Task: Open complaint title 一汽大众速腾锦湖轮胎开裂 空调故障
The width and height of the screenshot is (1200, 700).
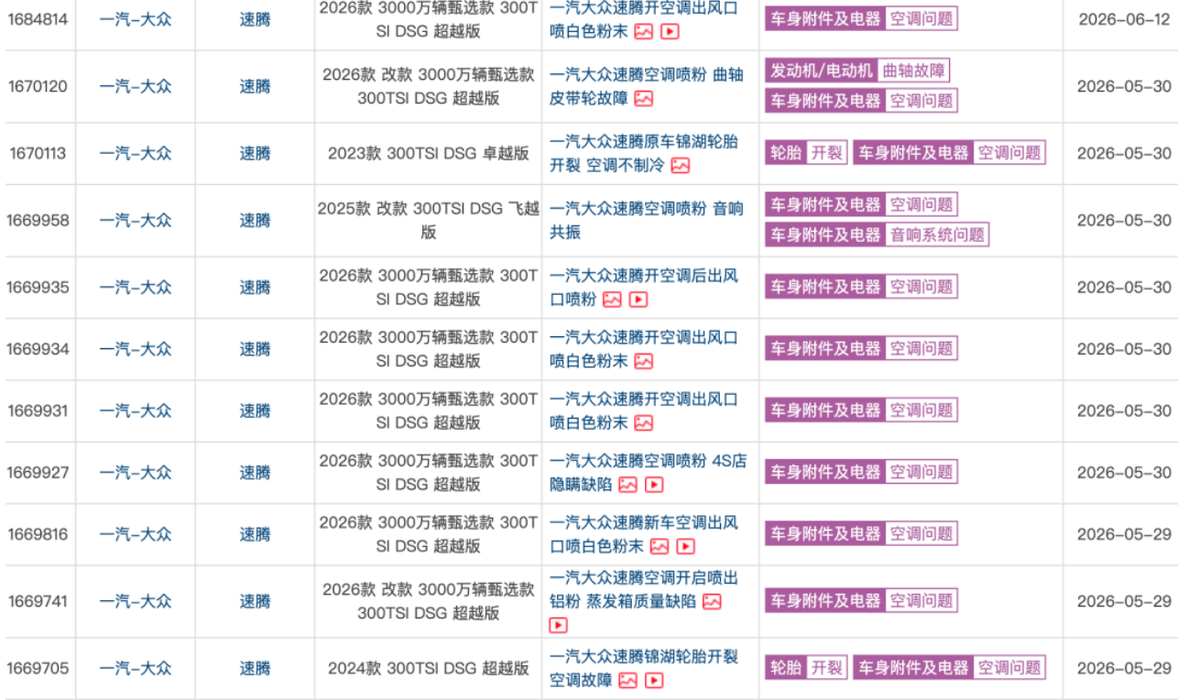Action: [x=644, y=668]
